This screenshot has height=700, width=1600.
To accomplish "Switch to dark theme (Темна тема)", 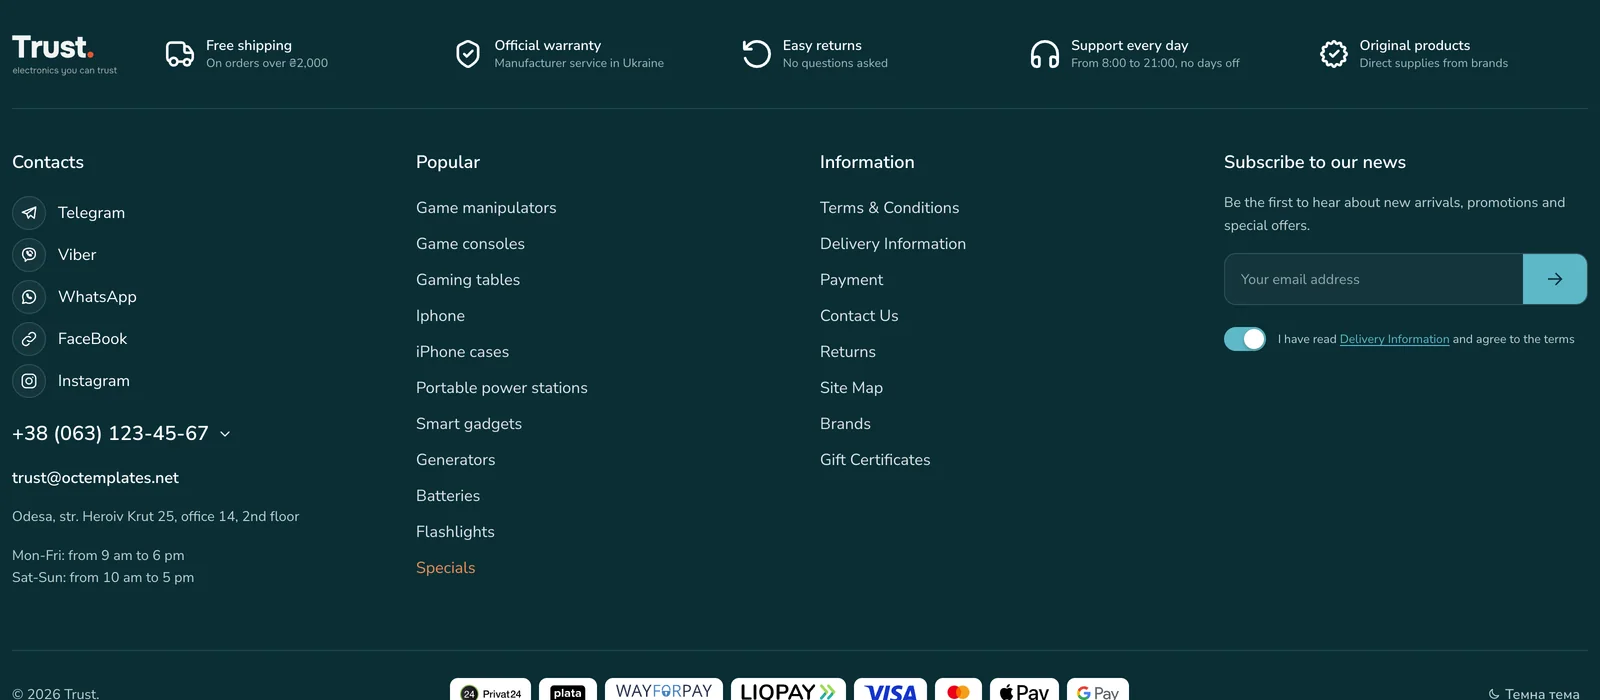I will (1534, 693).
